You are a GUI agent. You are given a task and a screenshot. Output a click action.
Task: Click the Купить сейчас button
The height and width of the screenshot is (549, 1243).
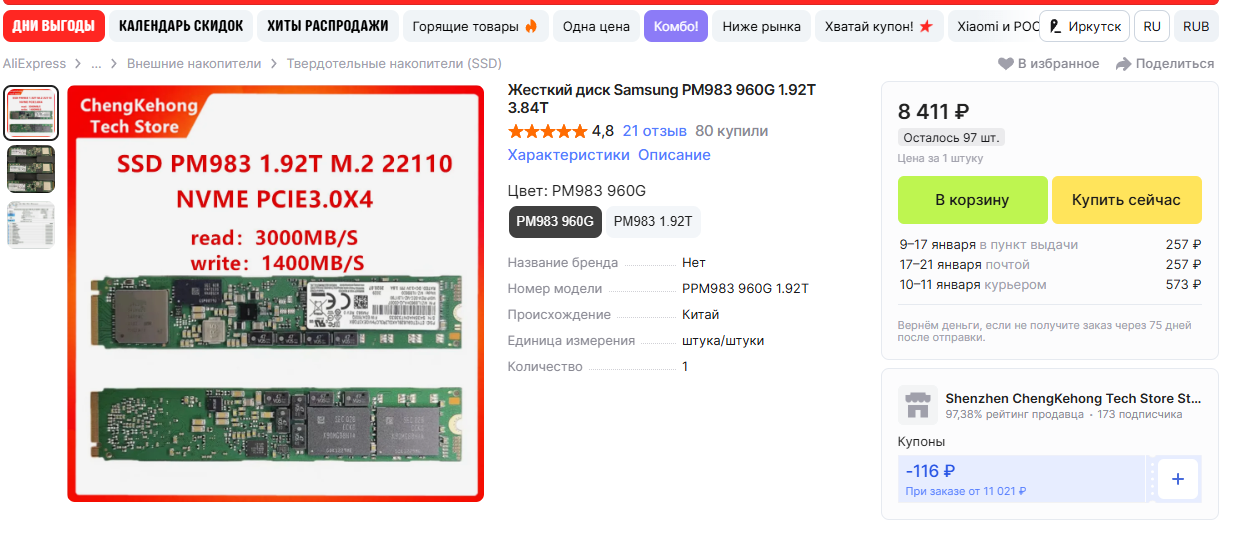pyautogui.click(x=1126, y=200)
